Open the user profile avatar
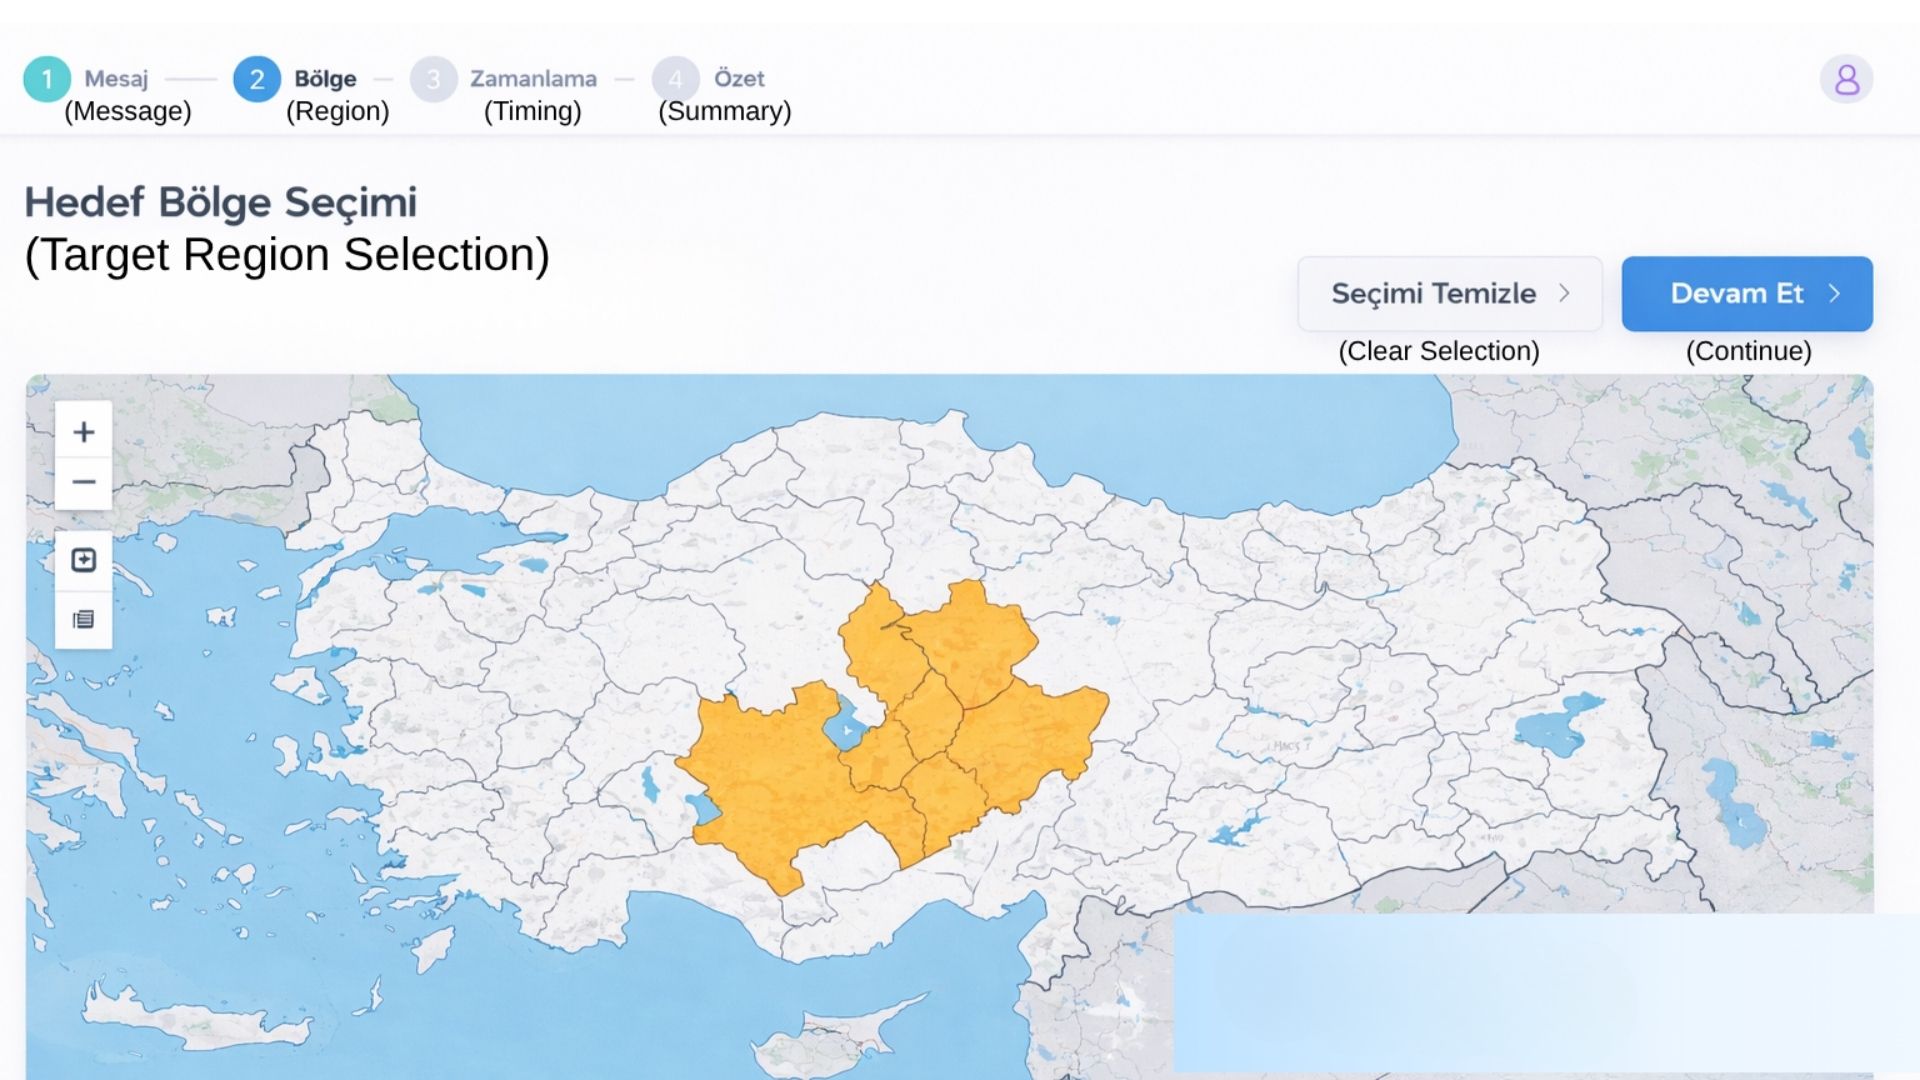This screenshot has width=1920, height=1080. (x=1846, y=79)
